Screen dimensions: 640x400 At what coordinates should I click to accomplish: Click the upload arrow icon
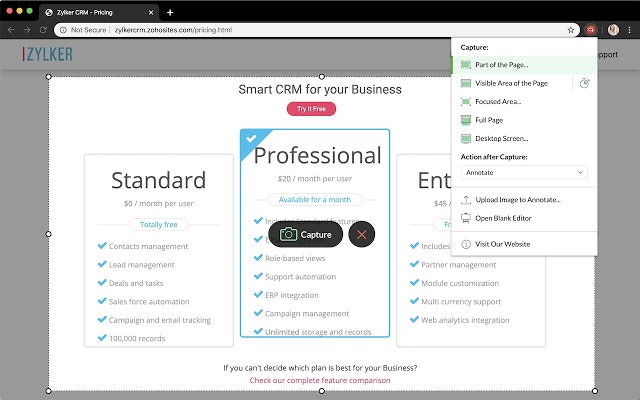pyautogui.click(x=466, y=200)
